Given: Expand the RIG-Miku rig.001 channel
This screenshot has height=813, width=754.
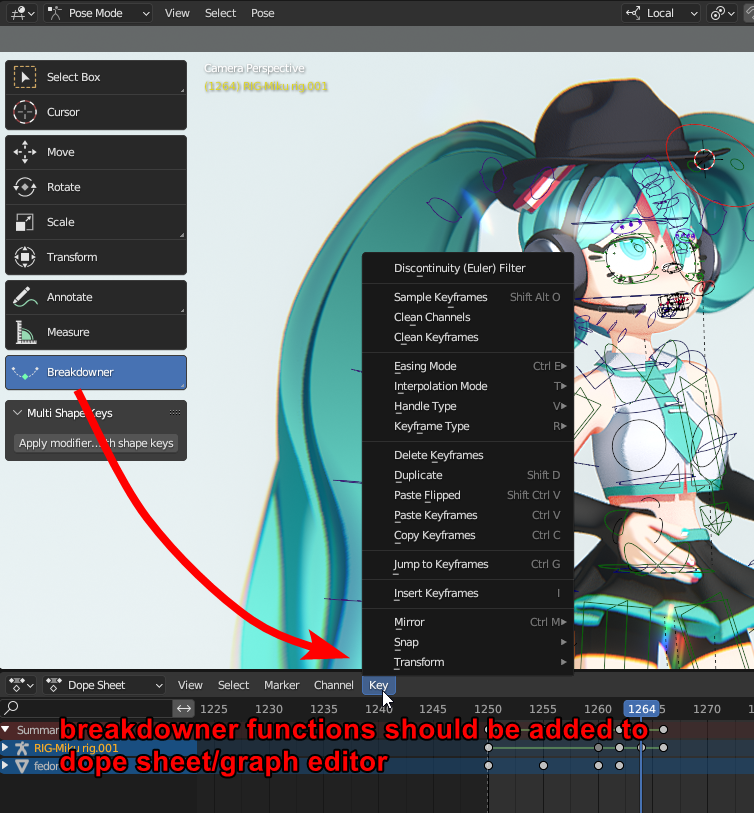Looking at the screenshot, I should pyautogui.click(x=5, y=748).
